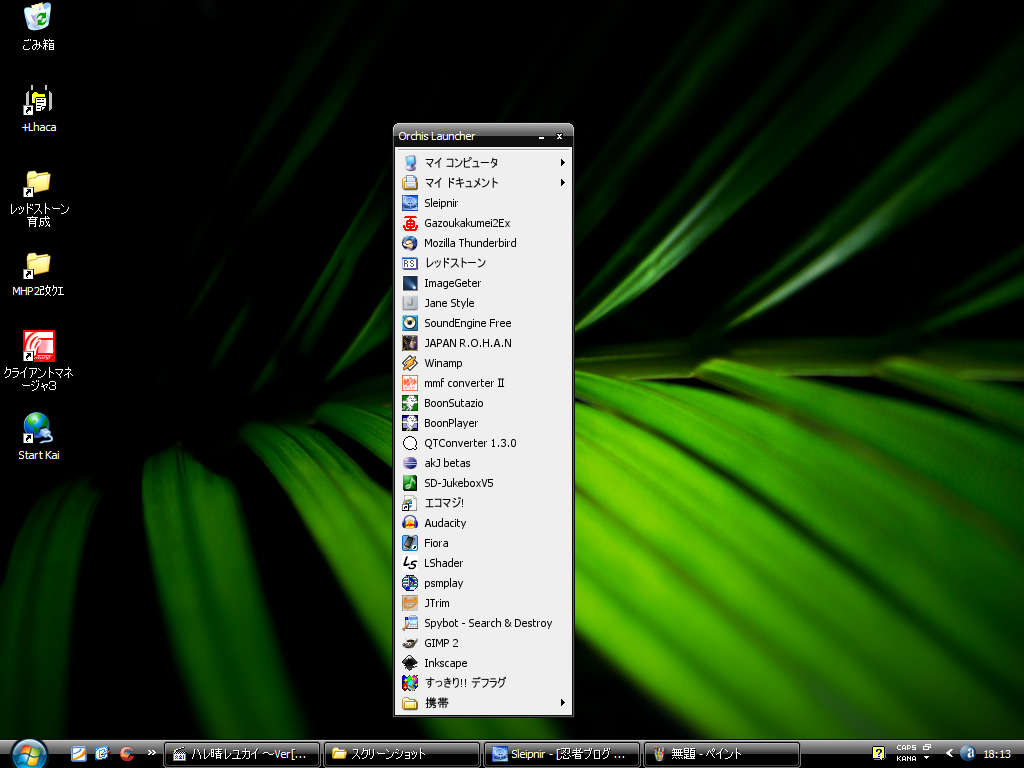Viewport: 1024px width, 768px height.
Task: Select the エコマジ! launcher entry
Action: tap(483, 503)
